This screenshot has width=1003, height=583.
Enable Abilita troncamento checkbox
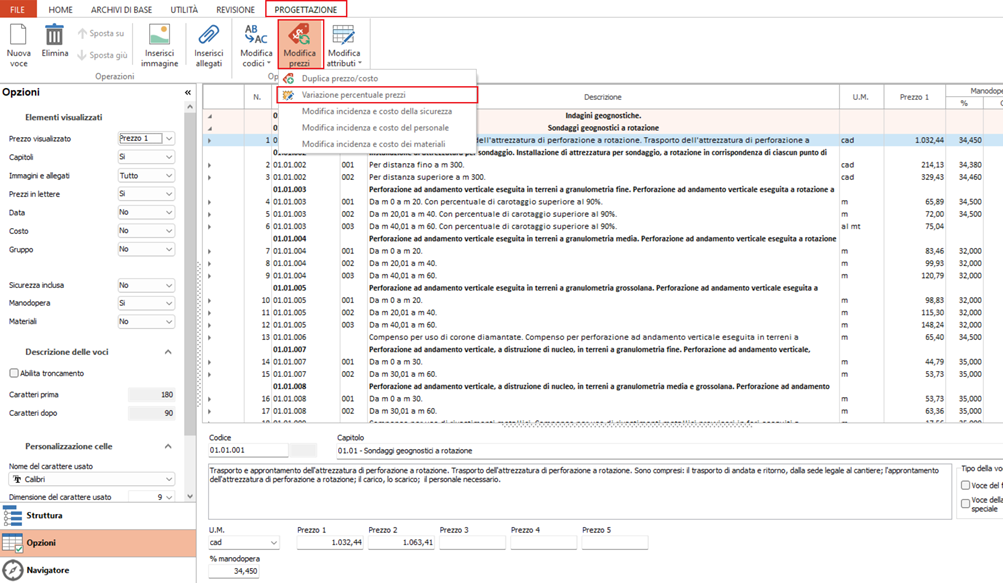click(14, 373)
